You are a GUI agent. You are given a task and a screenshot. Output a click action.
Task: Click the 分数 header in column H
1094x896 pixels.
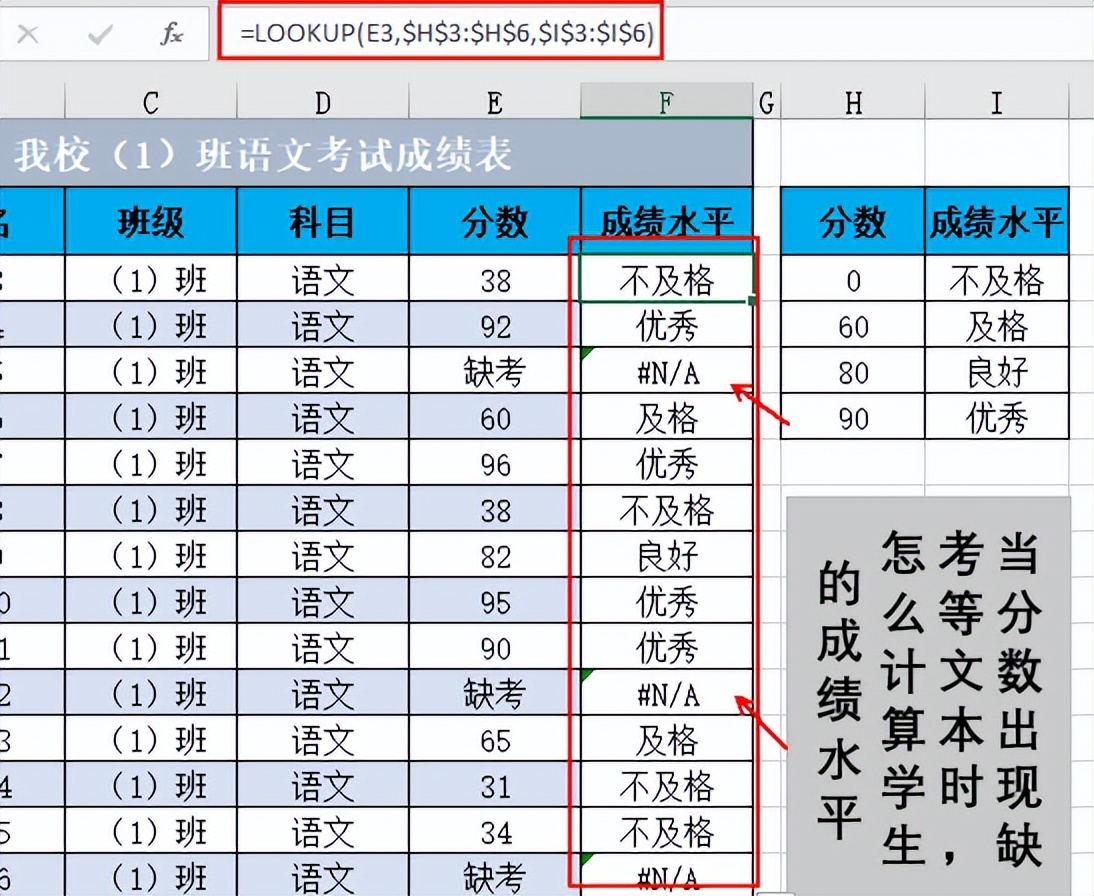click(x=853, y=221)
